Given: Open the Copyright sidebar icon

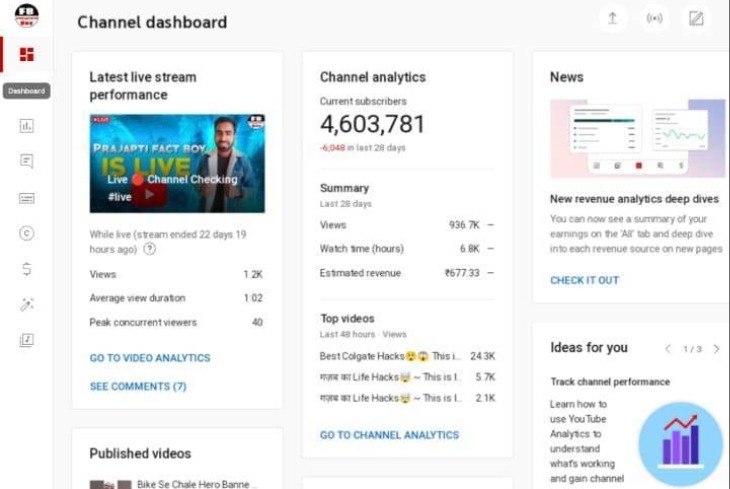Looking at the screenshot, I should 27,233.
